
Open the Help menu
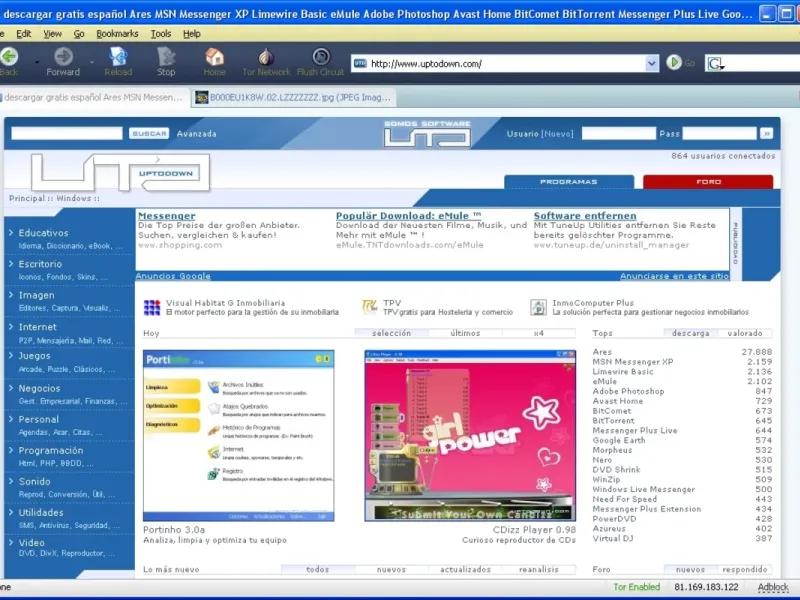coord(191,34)
